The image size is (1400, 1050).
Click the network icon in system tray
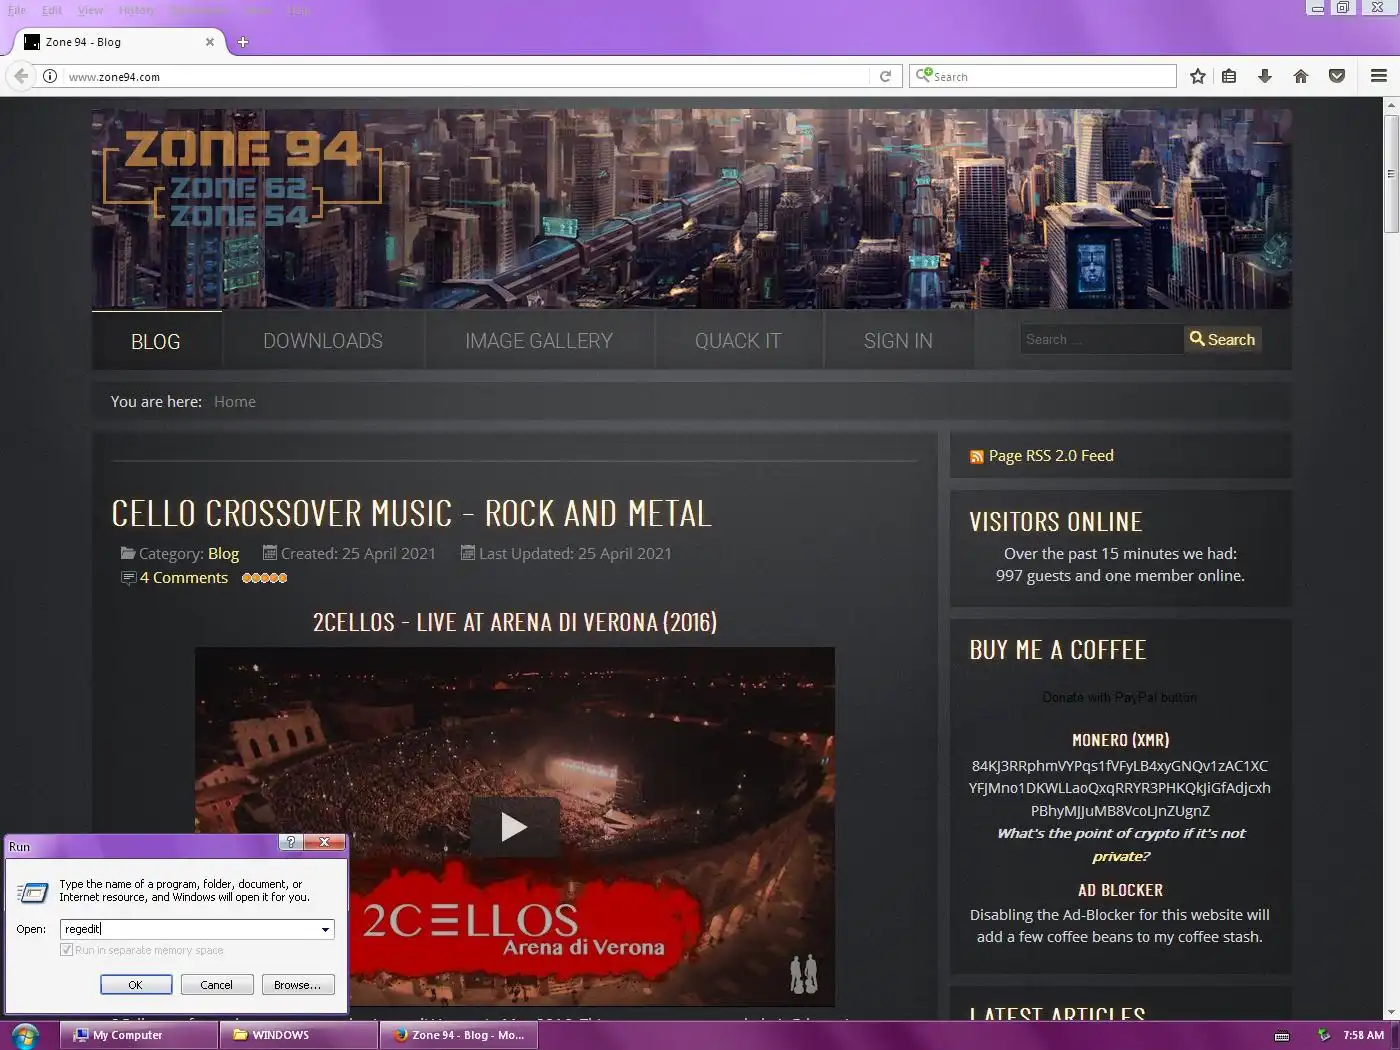pos(1324,1035)
